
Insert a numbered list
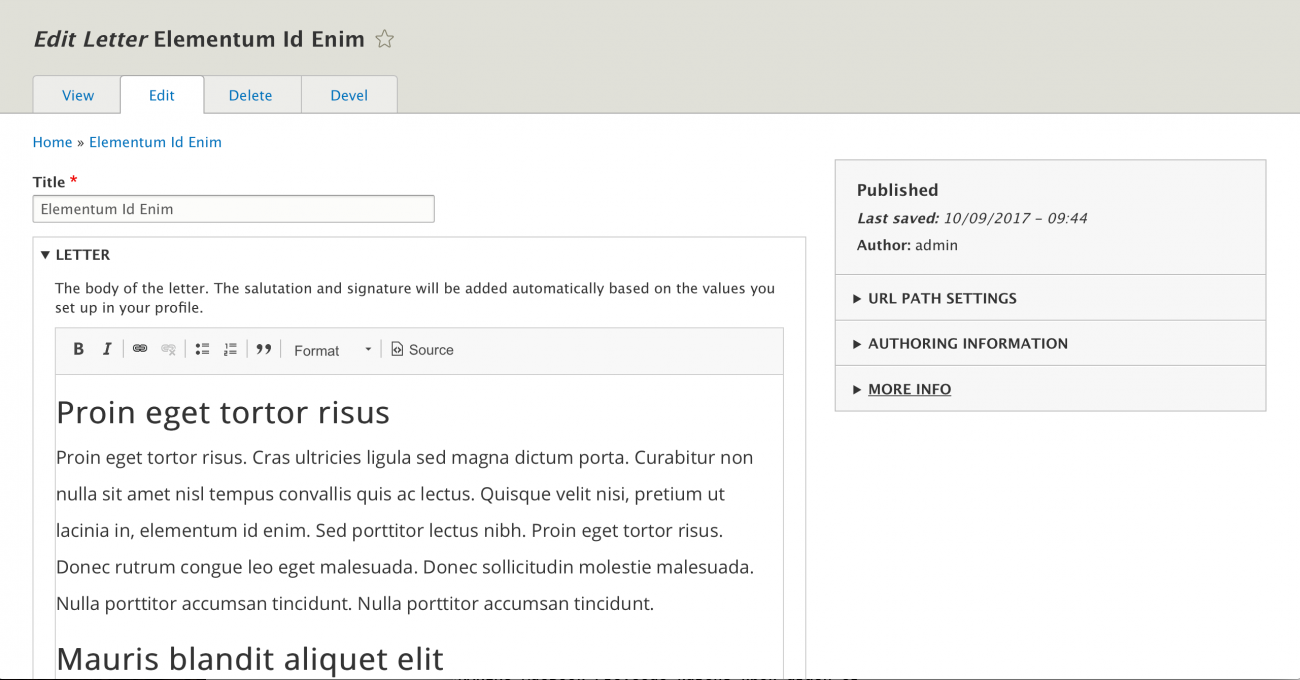click(x=231, y=349)
